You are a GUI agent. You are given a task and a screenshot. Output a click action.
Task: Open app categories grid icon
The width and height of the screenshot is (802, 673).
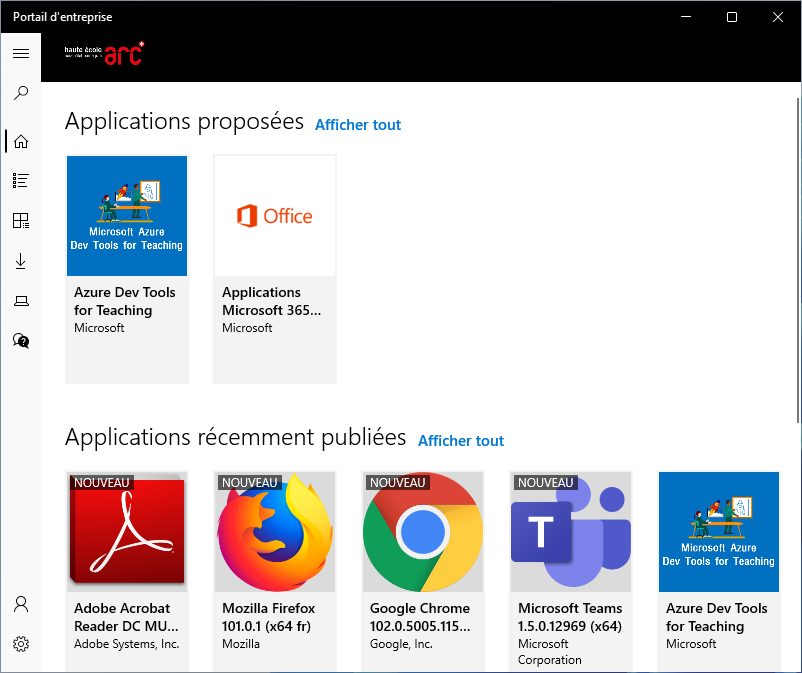[x=21, y=220]
